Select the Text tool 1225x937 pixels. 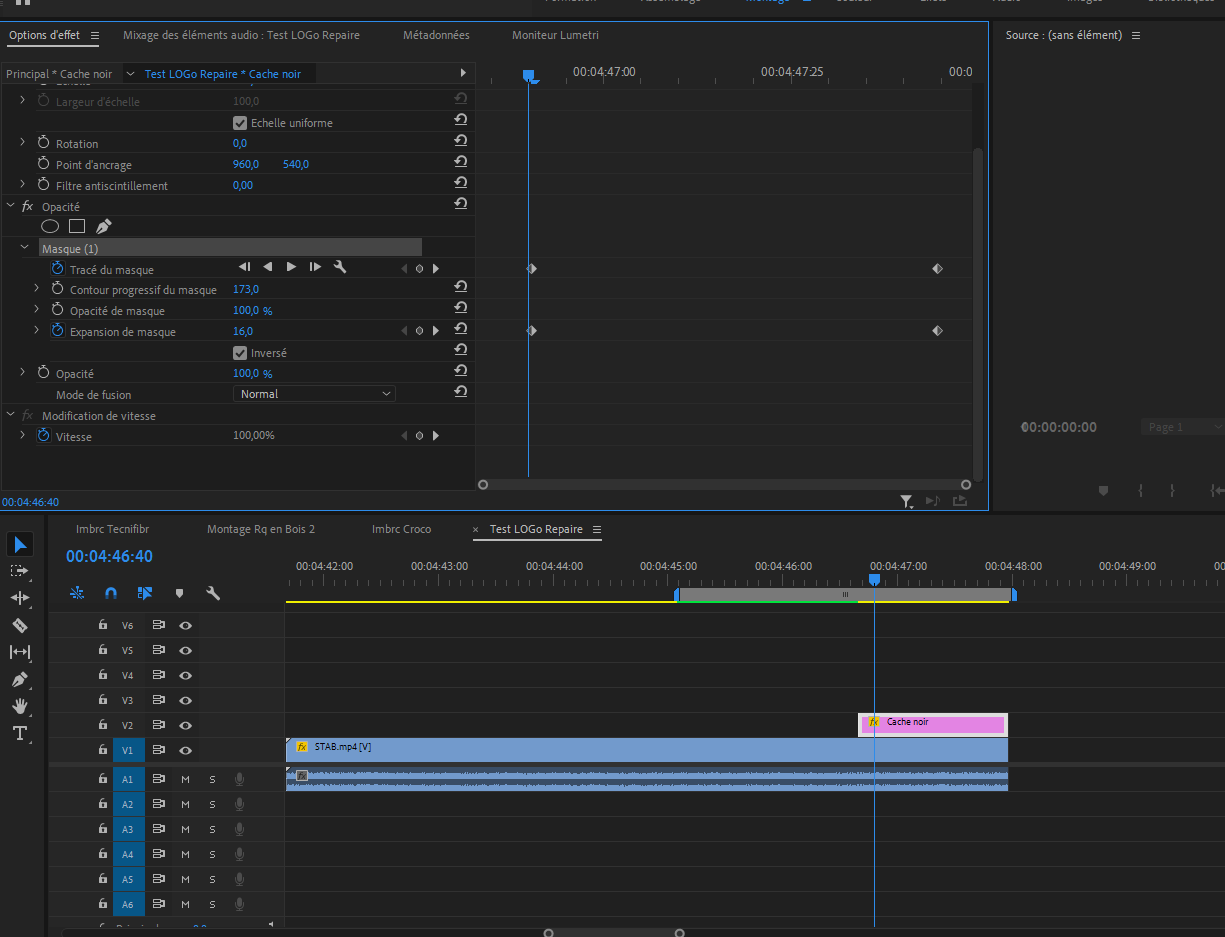coord(19,733)
